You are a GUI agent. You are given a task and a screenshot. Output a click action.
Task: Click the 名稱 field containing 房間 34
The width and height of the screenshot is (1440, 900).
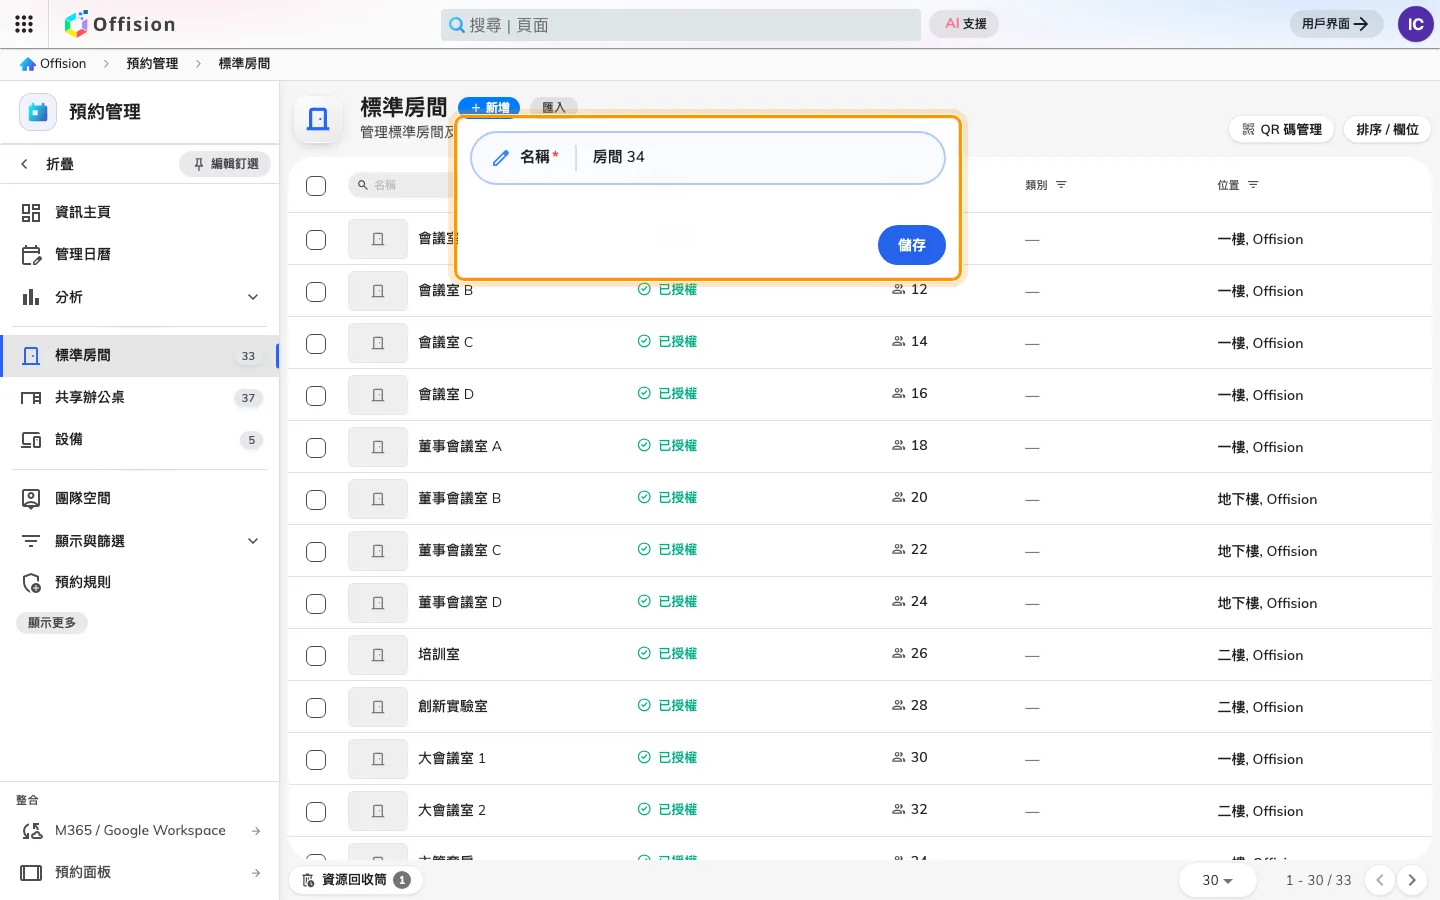click(x=707, y=157)
